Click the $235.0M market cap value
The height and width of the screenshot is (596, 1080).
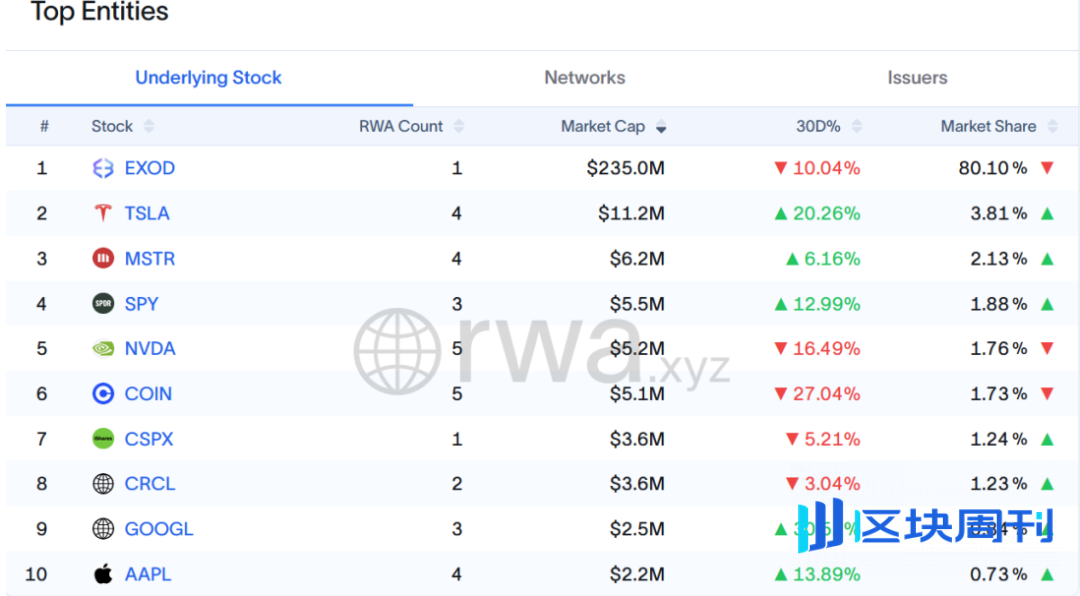click(x=625, y=168)
